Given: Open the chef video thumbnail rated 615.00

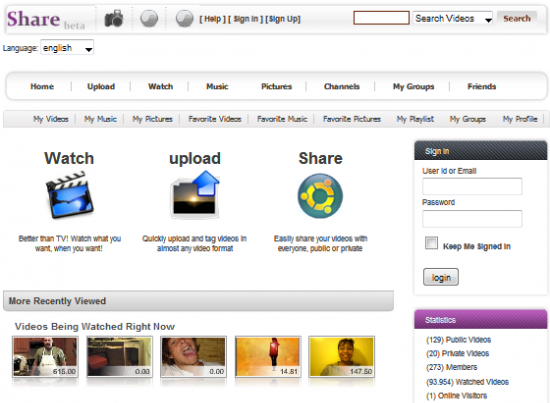Looking at the screenshot, I should [45, 357].
